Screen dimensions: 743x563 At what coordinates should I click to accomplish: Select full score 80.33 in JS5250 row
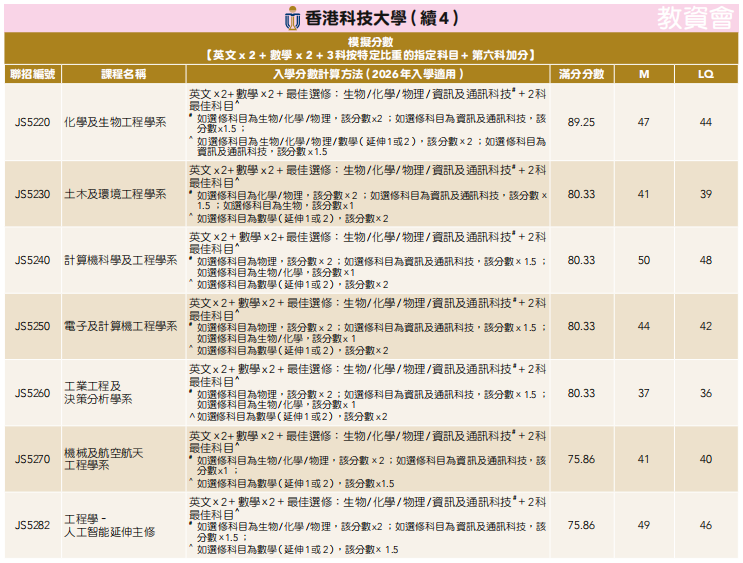[x=581, y=326]
